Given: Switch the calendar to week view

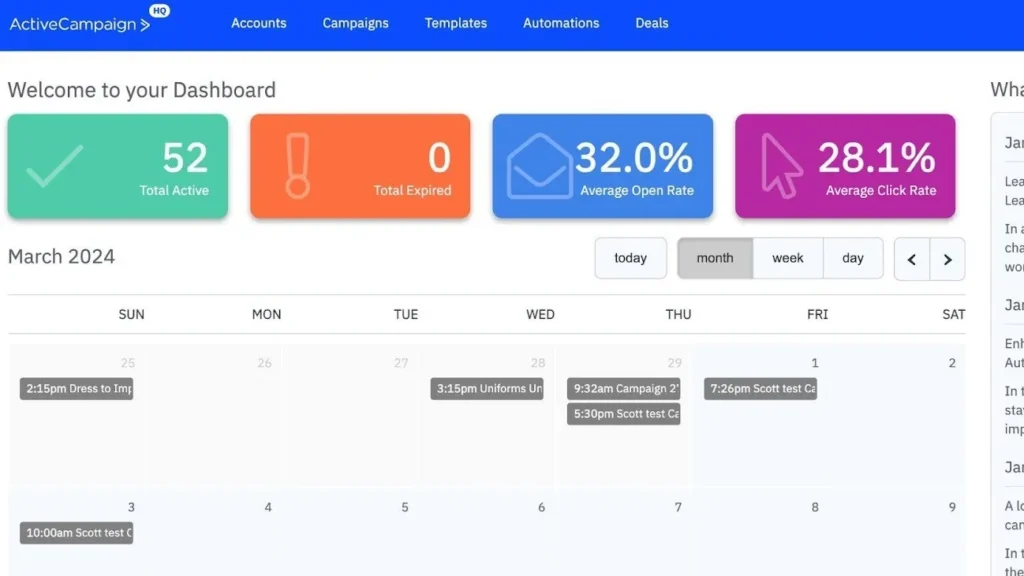Looking at the screenshot, I should [x=788, y=258].
